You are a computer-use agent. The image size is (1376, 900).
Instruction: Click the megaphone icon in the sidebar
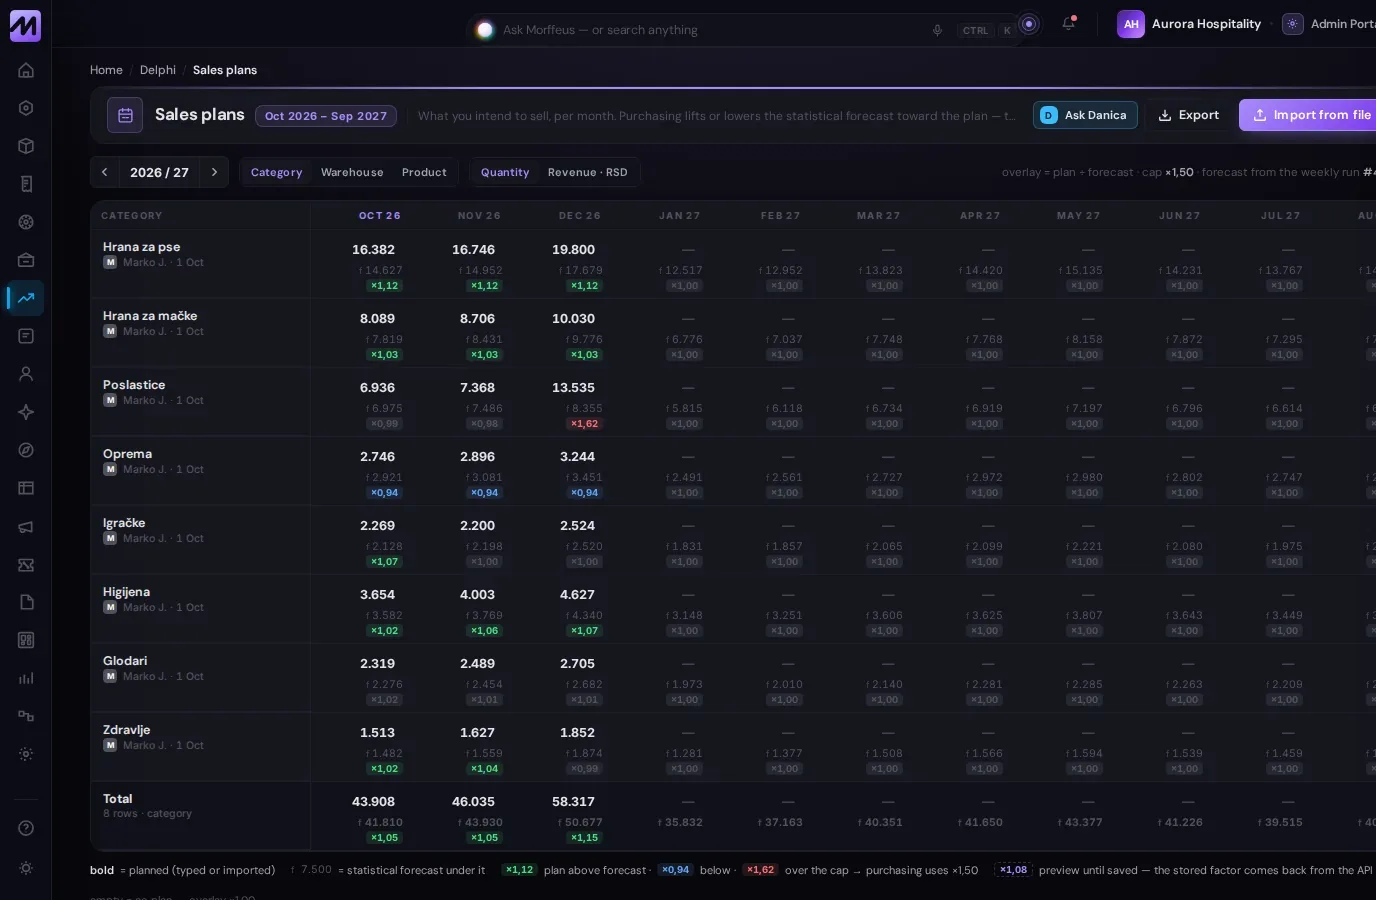click(x=26, y=526)
